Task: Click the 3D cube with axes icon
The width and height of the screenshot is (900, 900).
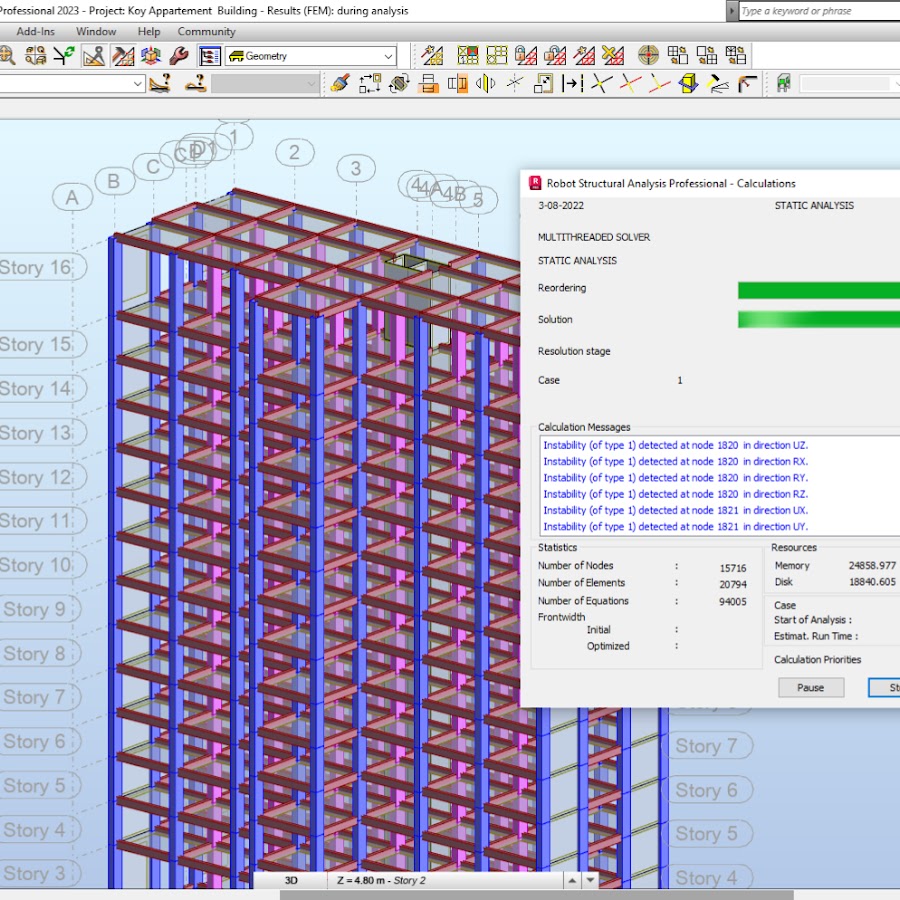Action: coord(151,56)
